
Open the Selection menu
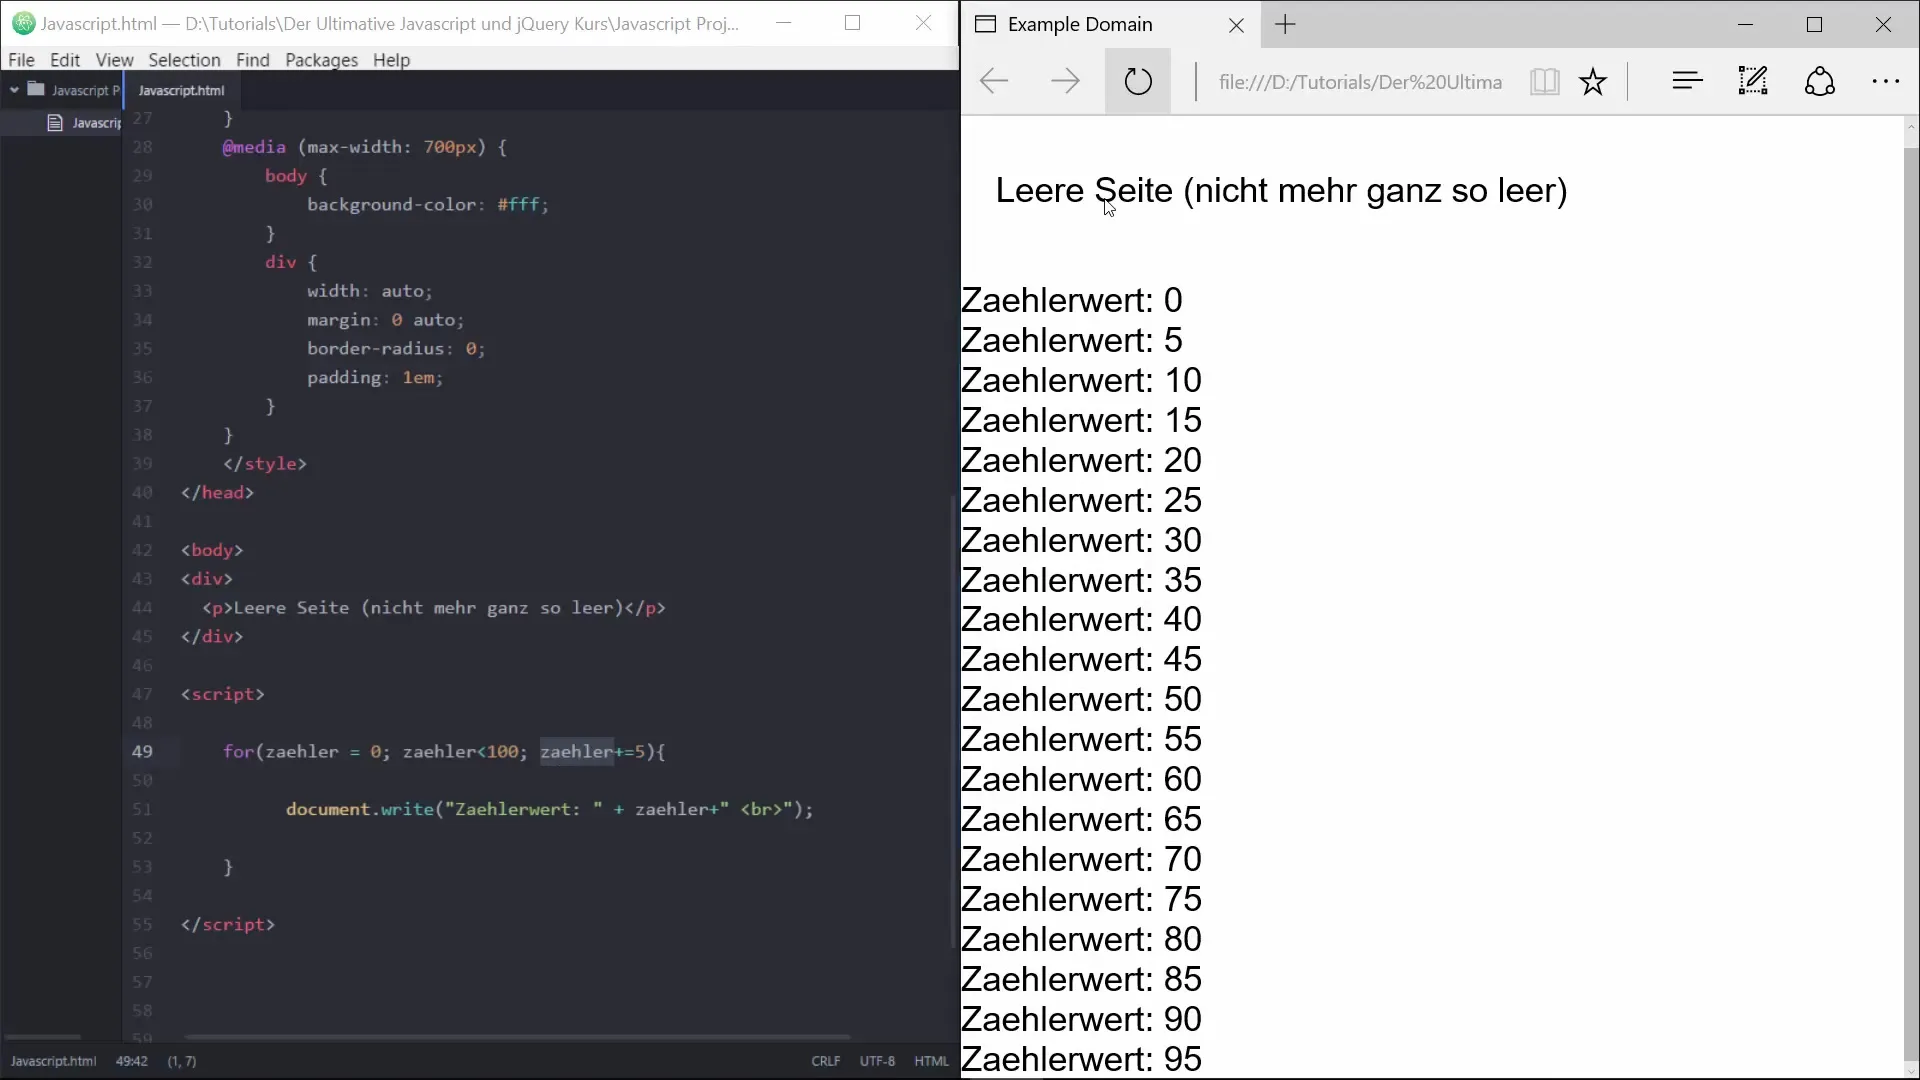[x=184, y=60]
